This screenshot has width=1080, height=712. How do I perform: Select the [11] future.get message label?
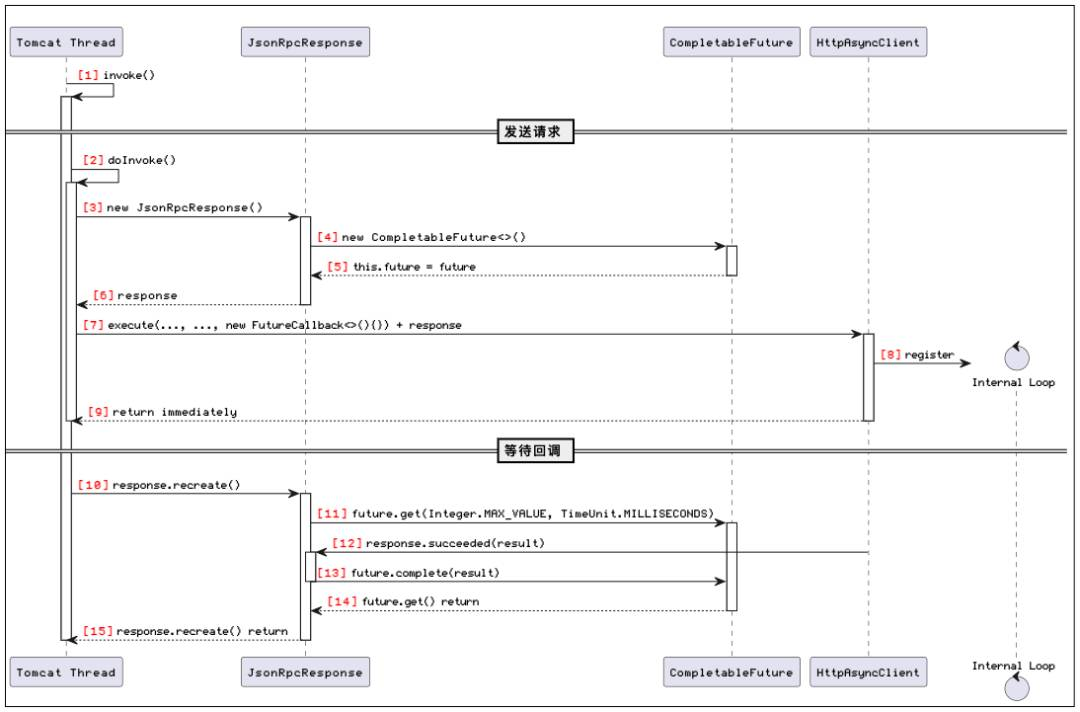515,514
